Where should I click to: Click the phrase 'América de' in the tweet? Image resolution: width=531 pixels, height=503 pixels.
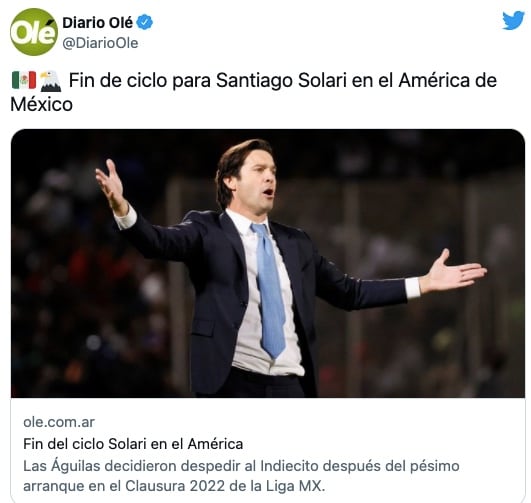(x=448, y=81)
